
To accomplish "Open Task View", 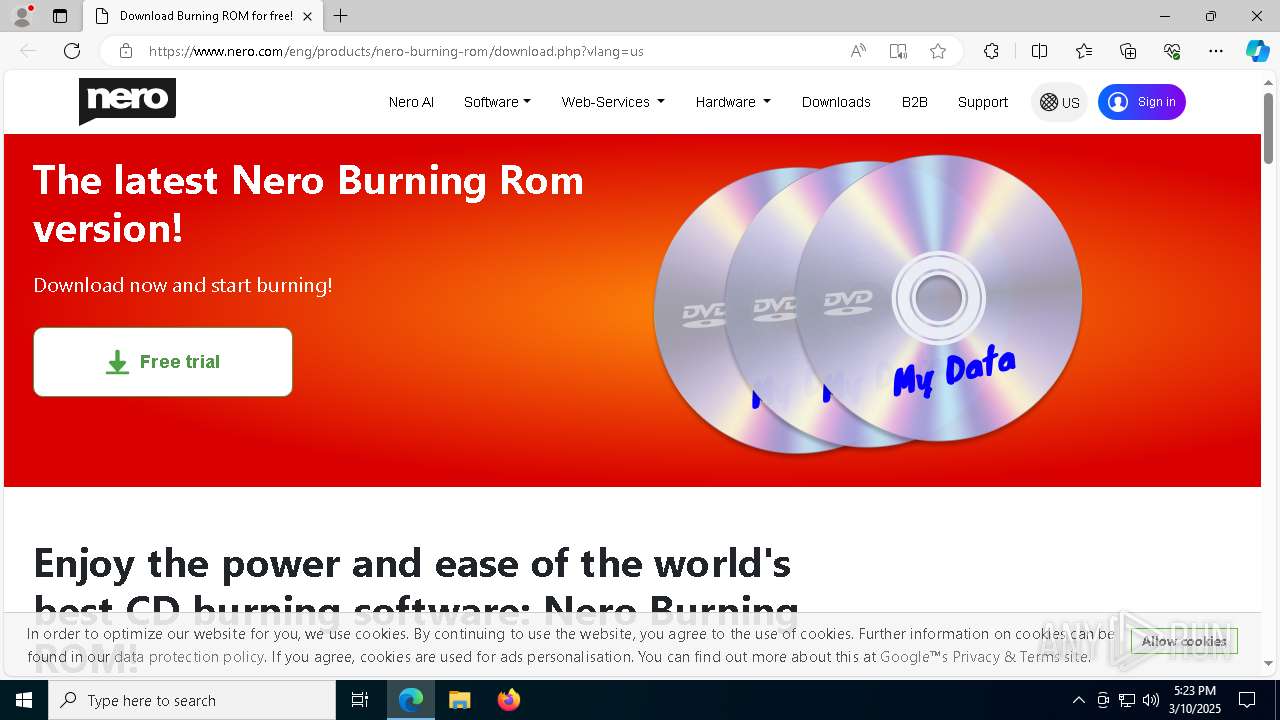I will coord(360,700).
